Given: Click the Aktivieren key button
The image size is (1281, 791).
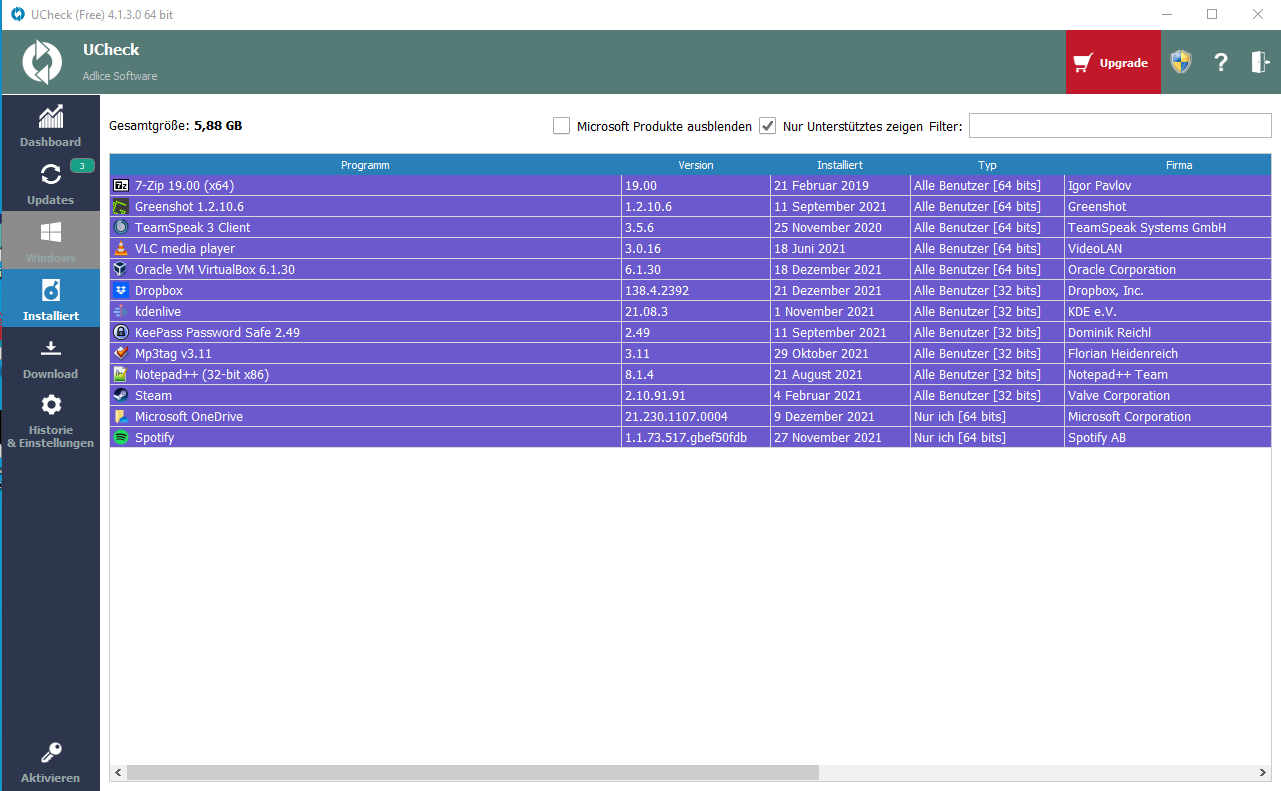Looking at the screenshot, I should point(50,762).
